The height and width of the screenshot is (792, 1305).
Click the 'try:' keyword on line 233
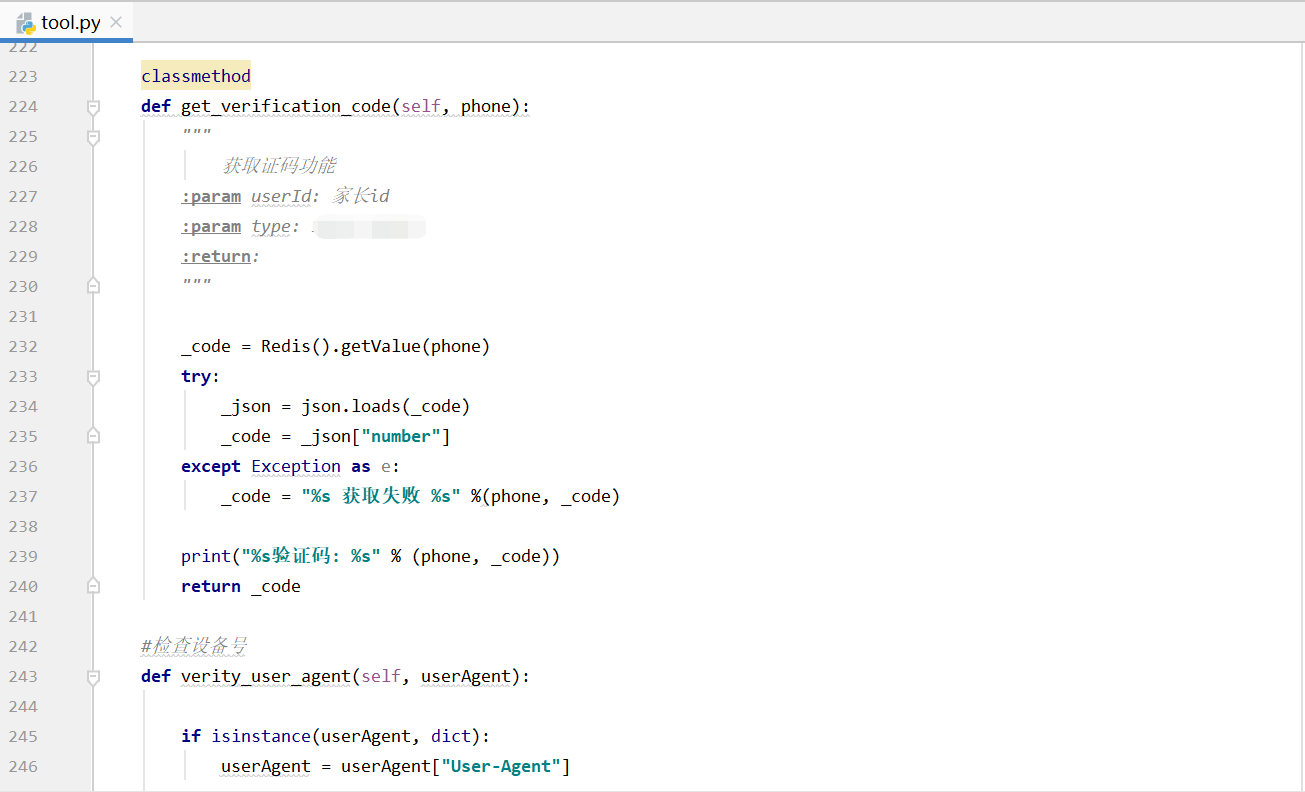(x=201, y=376)
